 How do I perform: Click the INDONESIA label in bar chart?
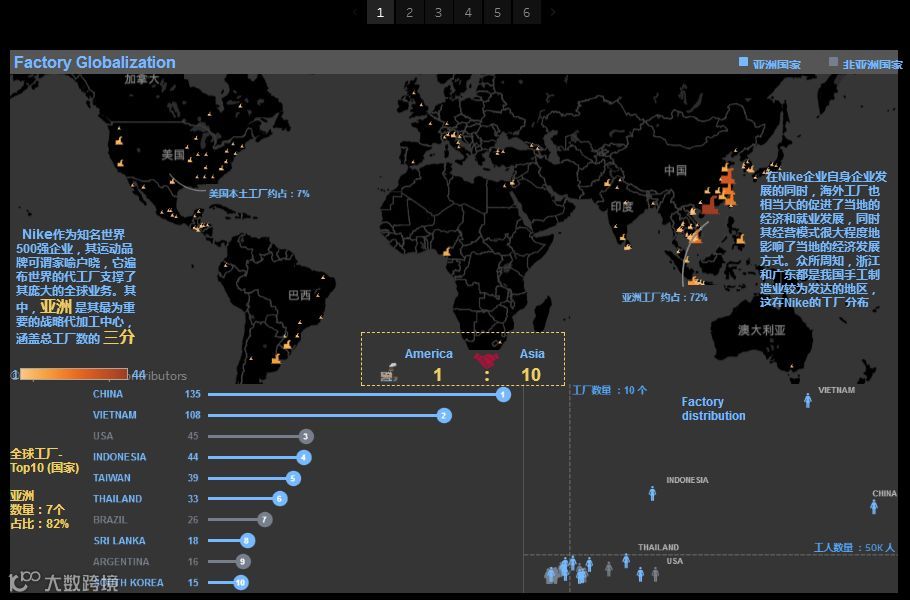click(120, 457)
